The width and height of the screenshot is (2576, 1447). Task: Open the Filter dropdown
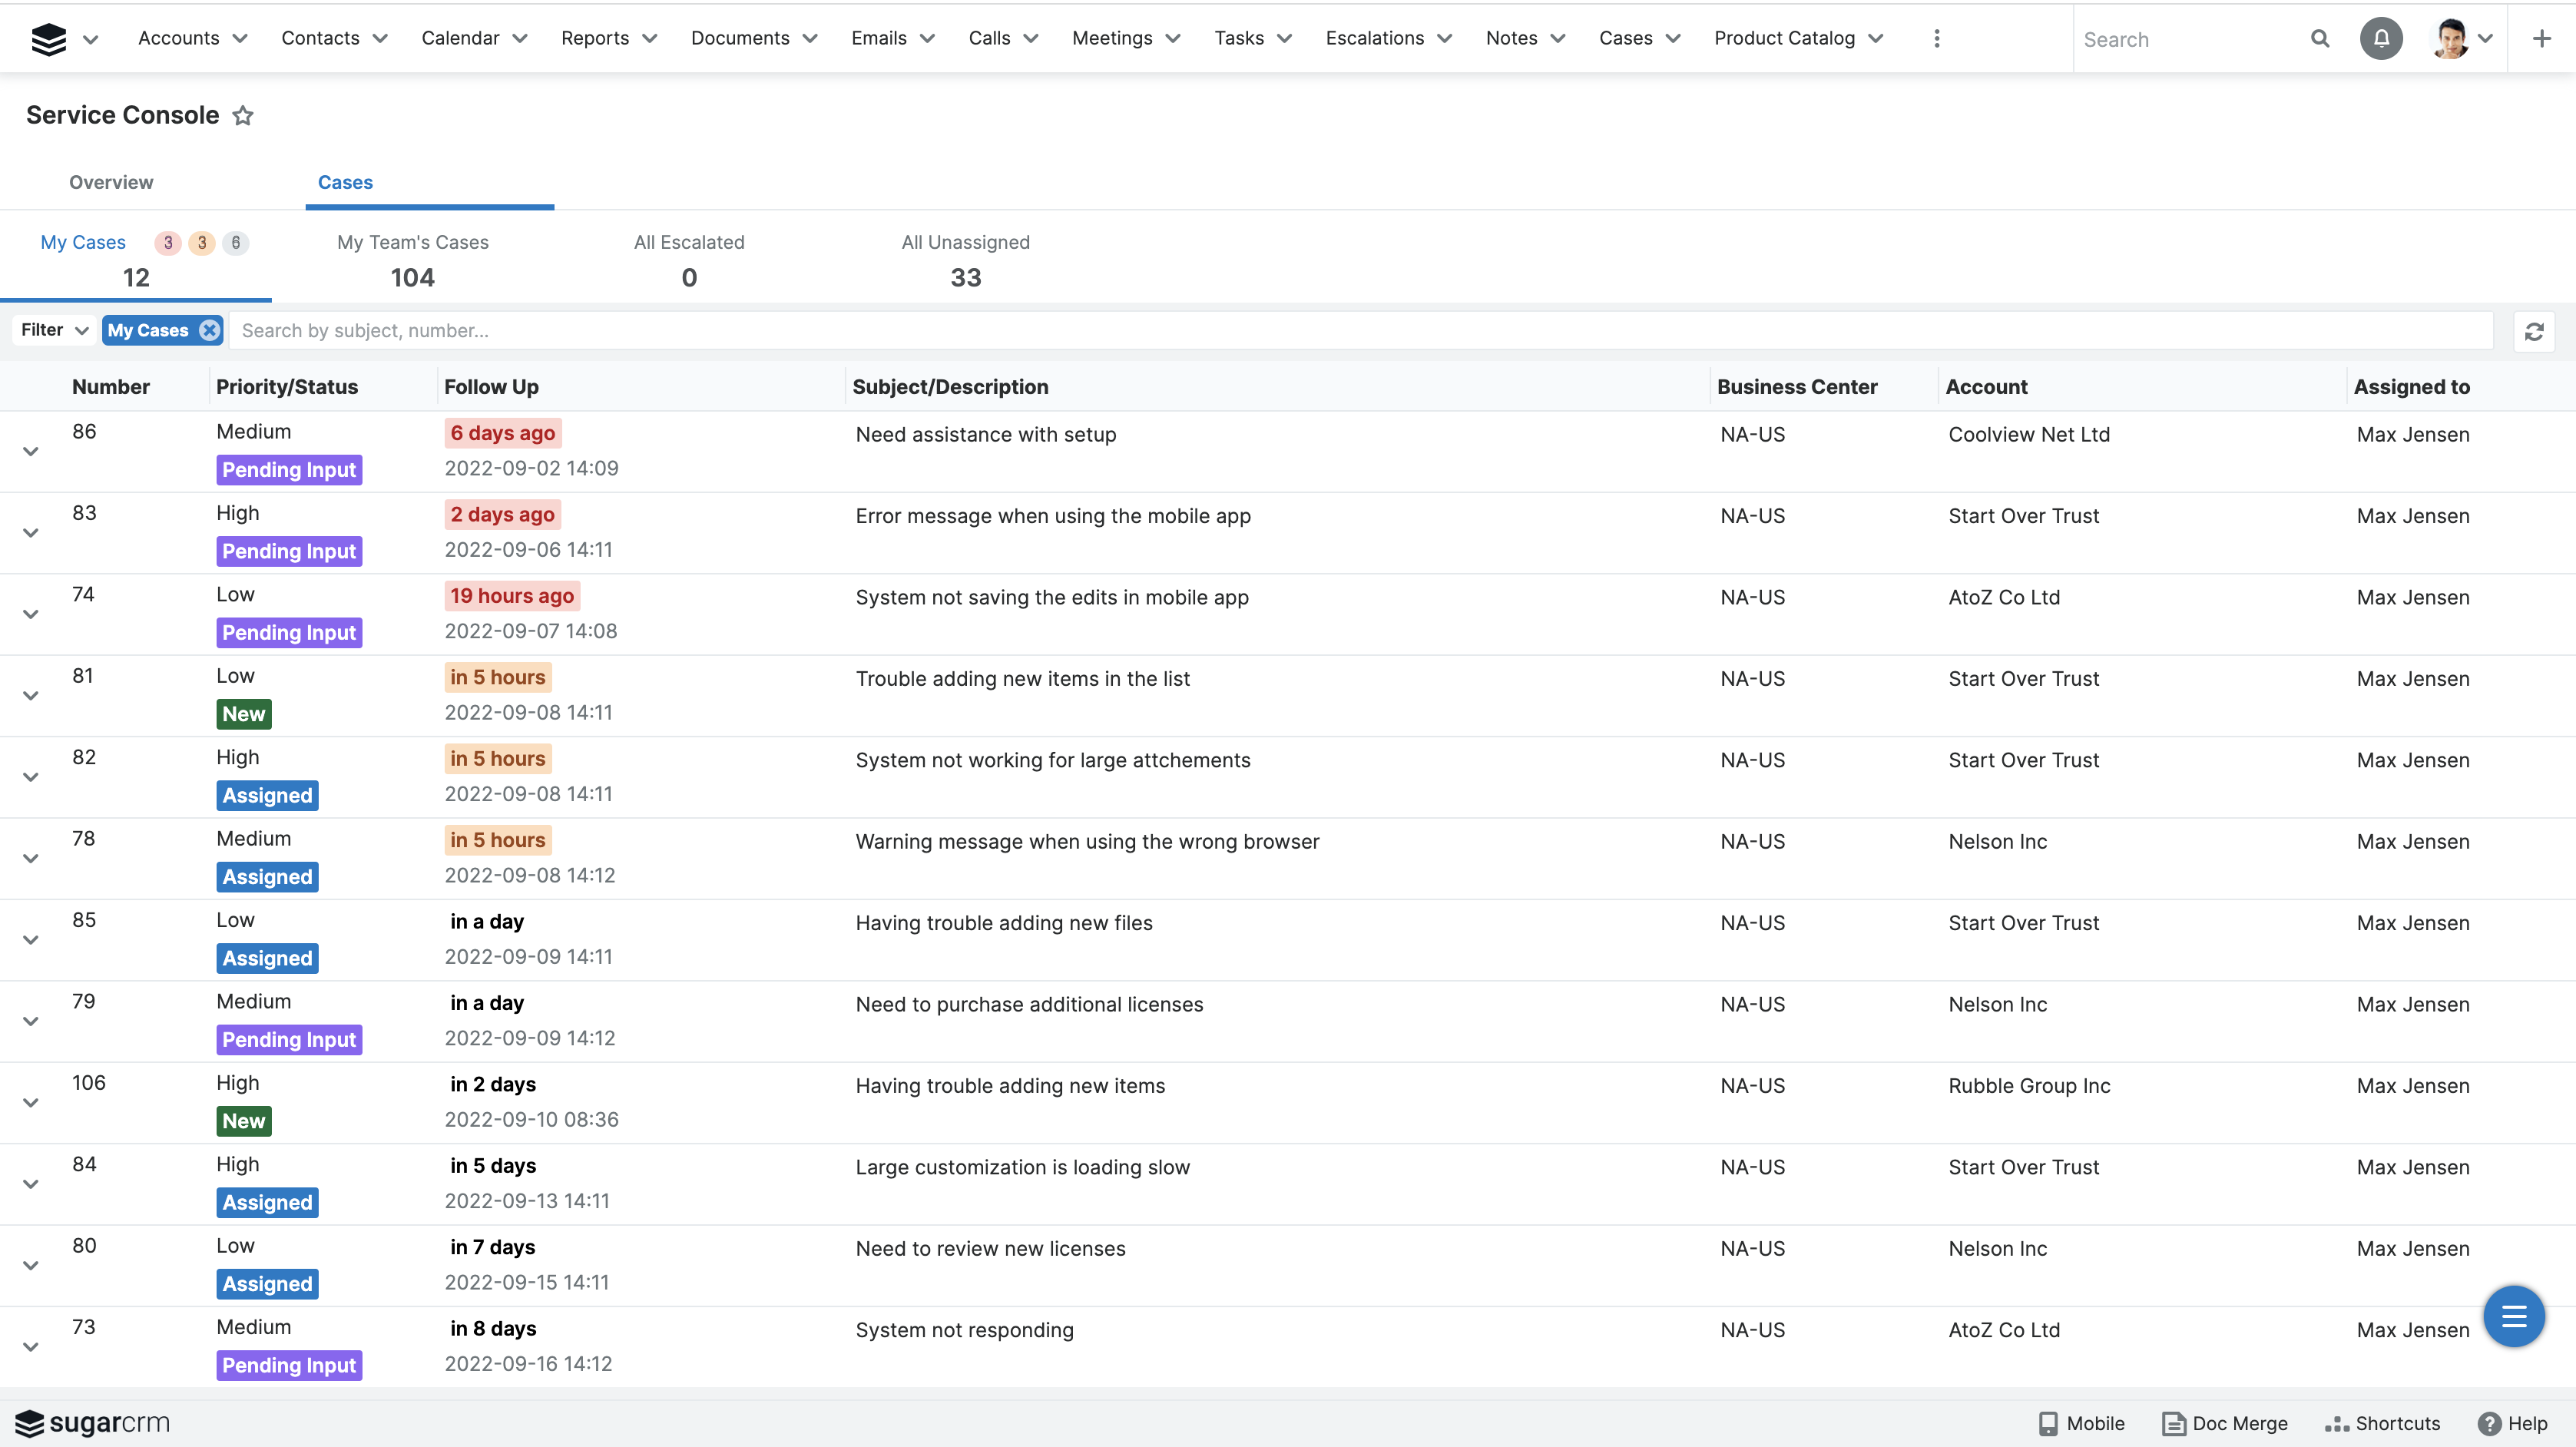point(55,330)
